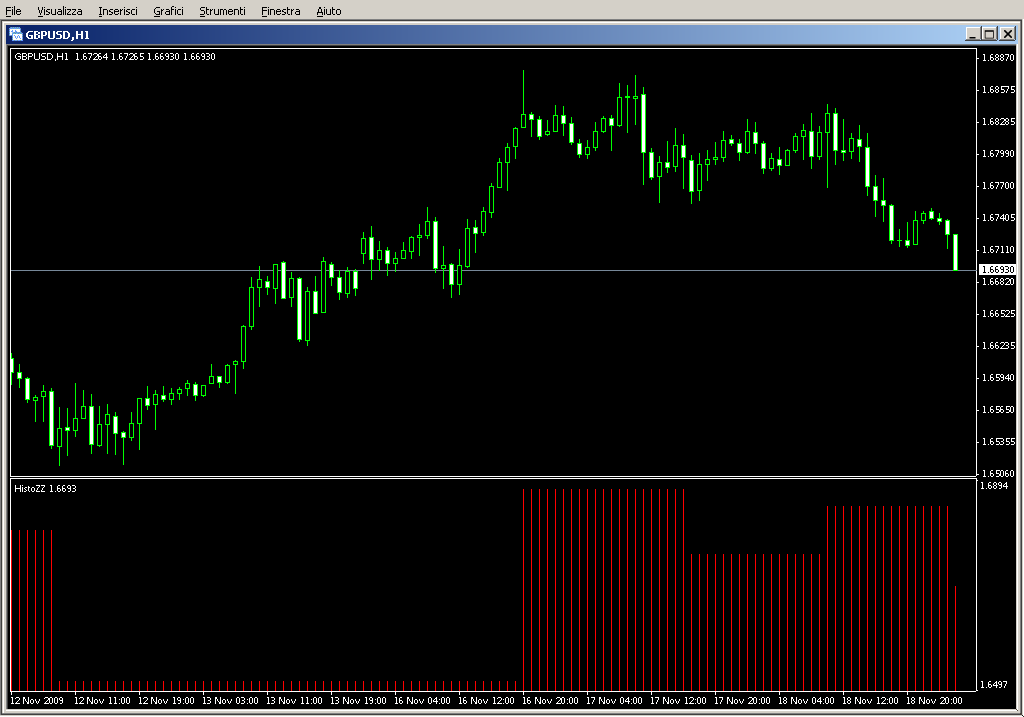
Task: Click the 17 Nov 04:00 time label
Action: pyautogui.click(x=614, y=701)
